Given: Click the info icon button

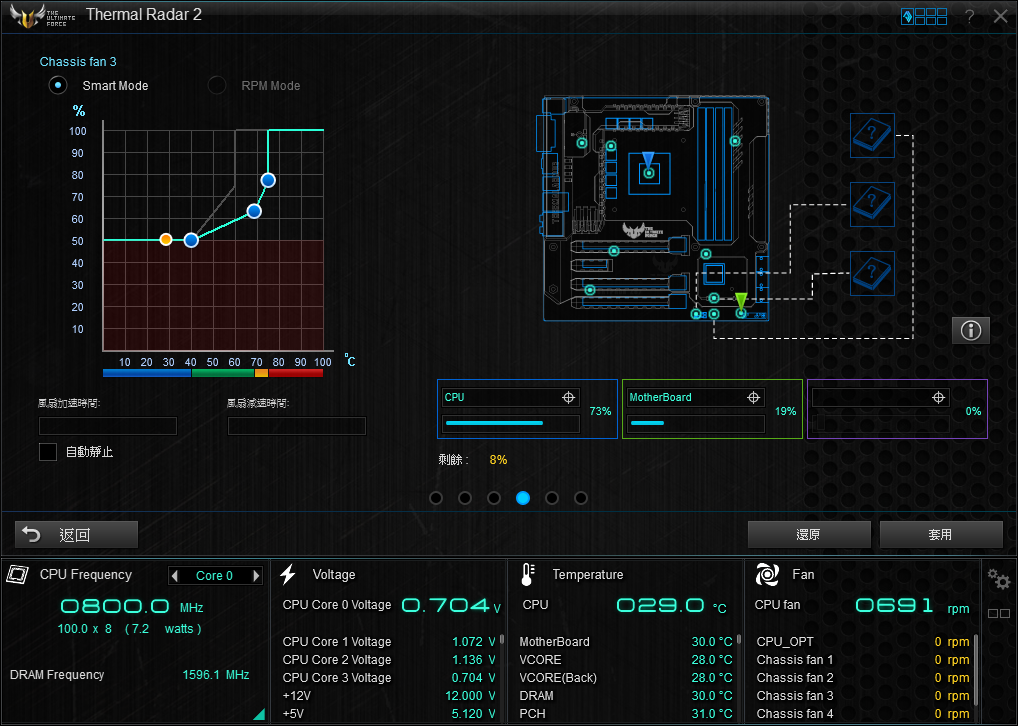Looking at the screenshot, I should (970, 330).
